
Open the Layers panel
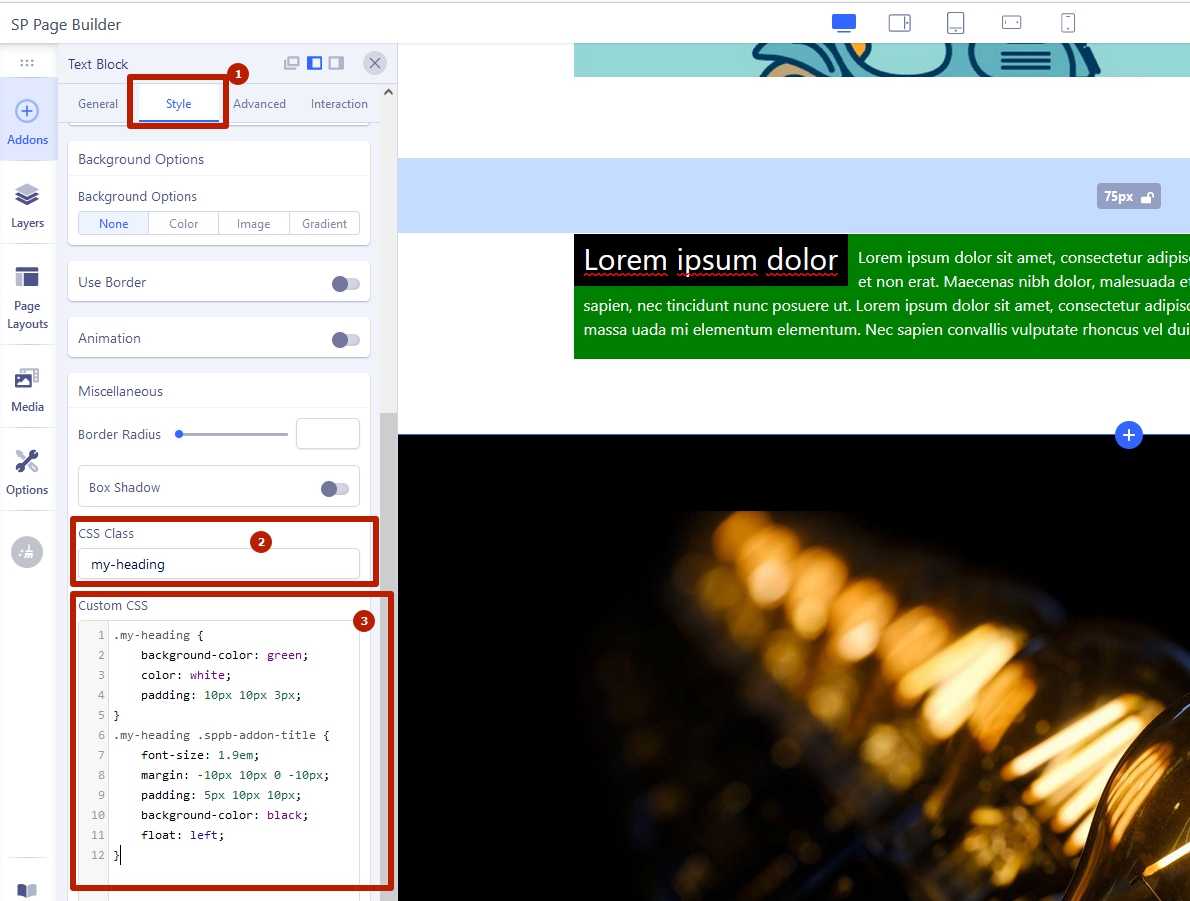27,205
